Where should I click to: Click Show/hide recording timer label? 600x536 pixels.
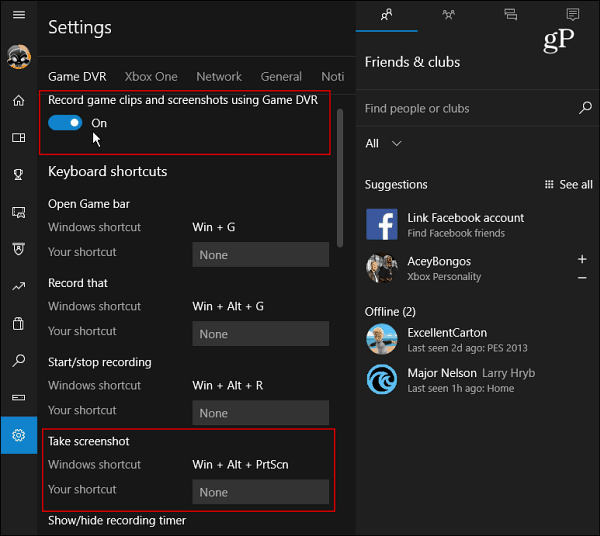[x=117, y=521]
